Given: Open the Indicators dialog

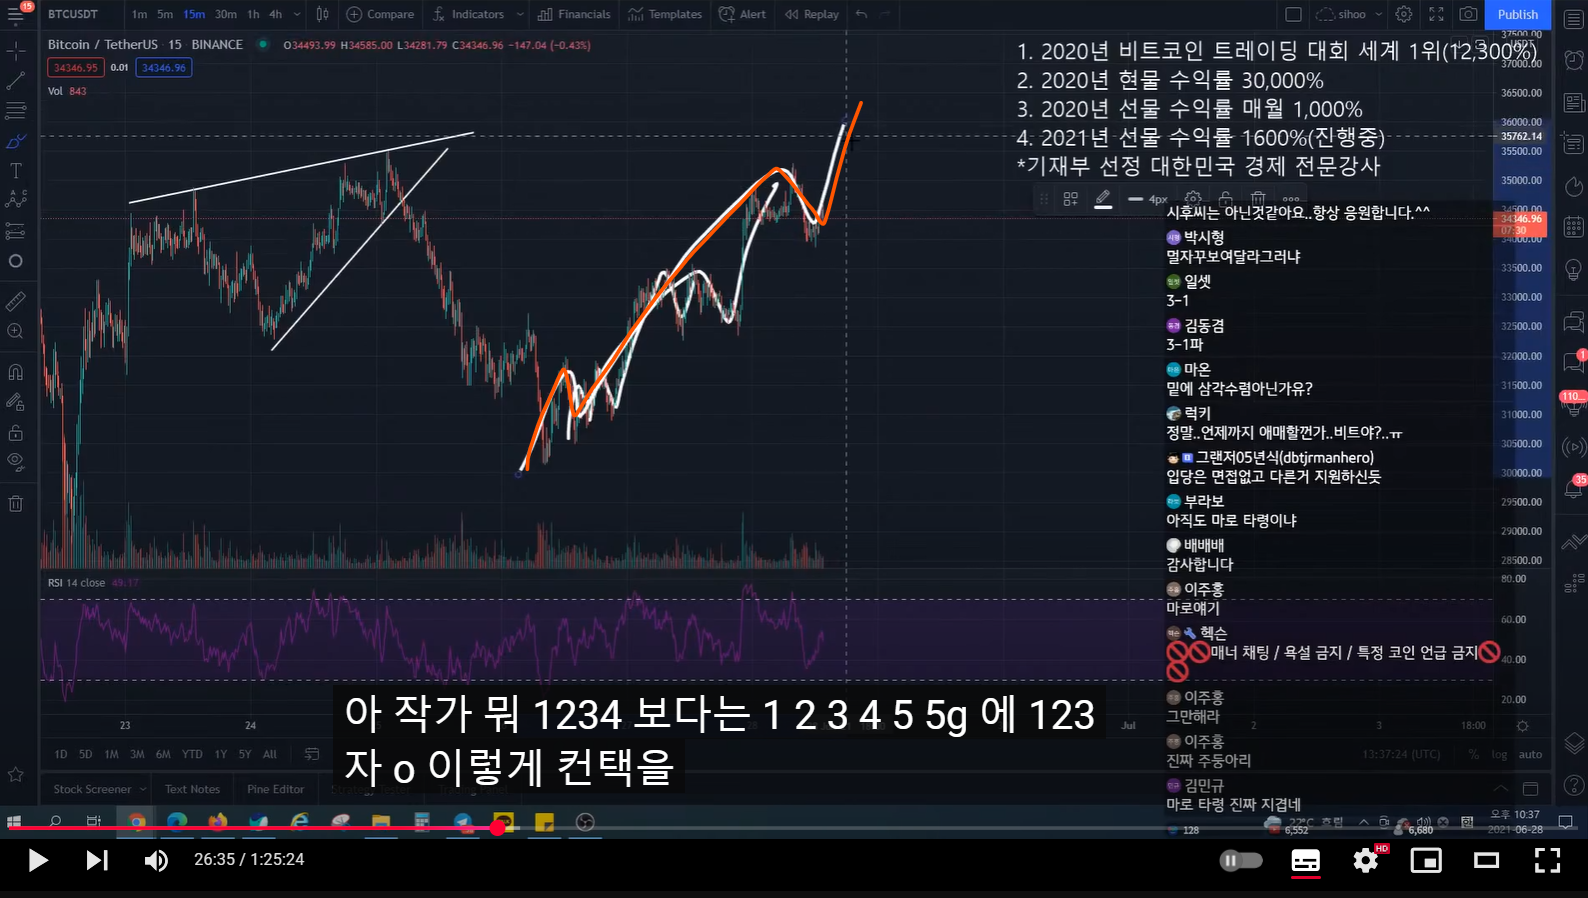Looking at the screenshot, I should pyautogui.click(x=468, y=14).
